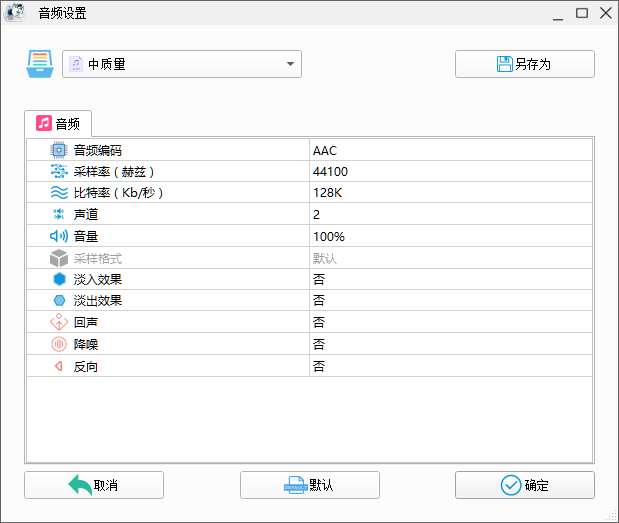Click the audio codec chip icon
619x523 pixels.
[x=59, y=150]
